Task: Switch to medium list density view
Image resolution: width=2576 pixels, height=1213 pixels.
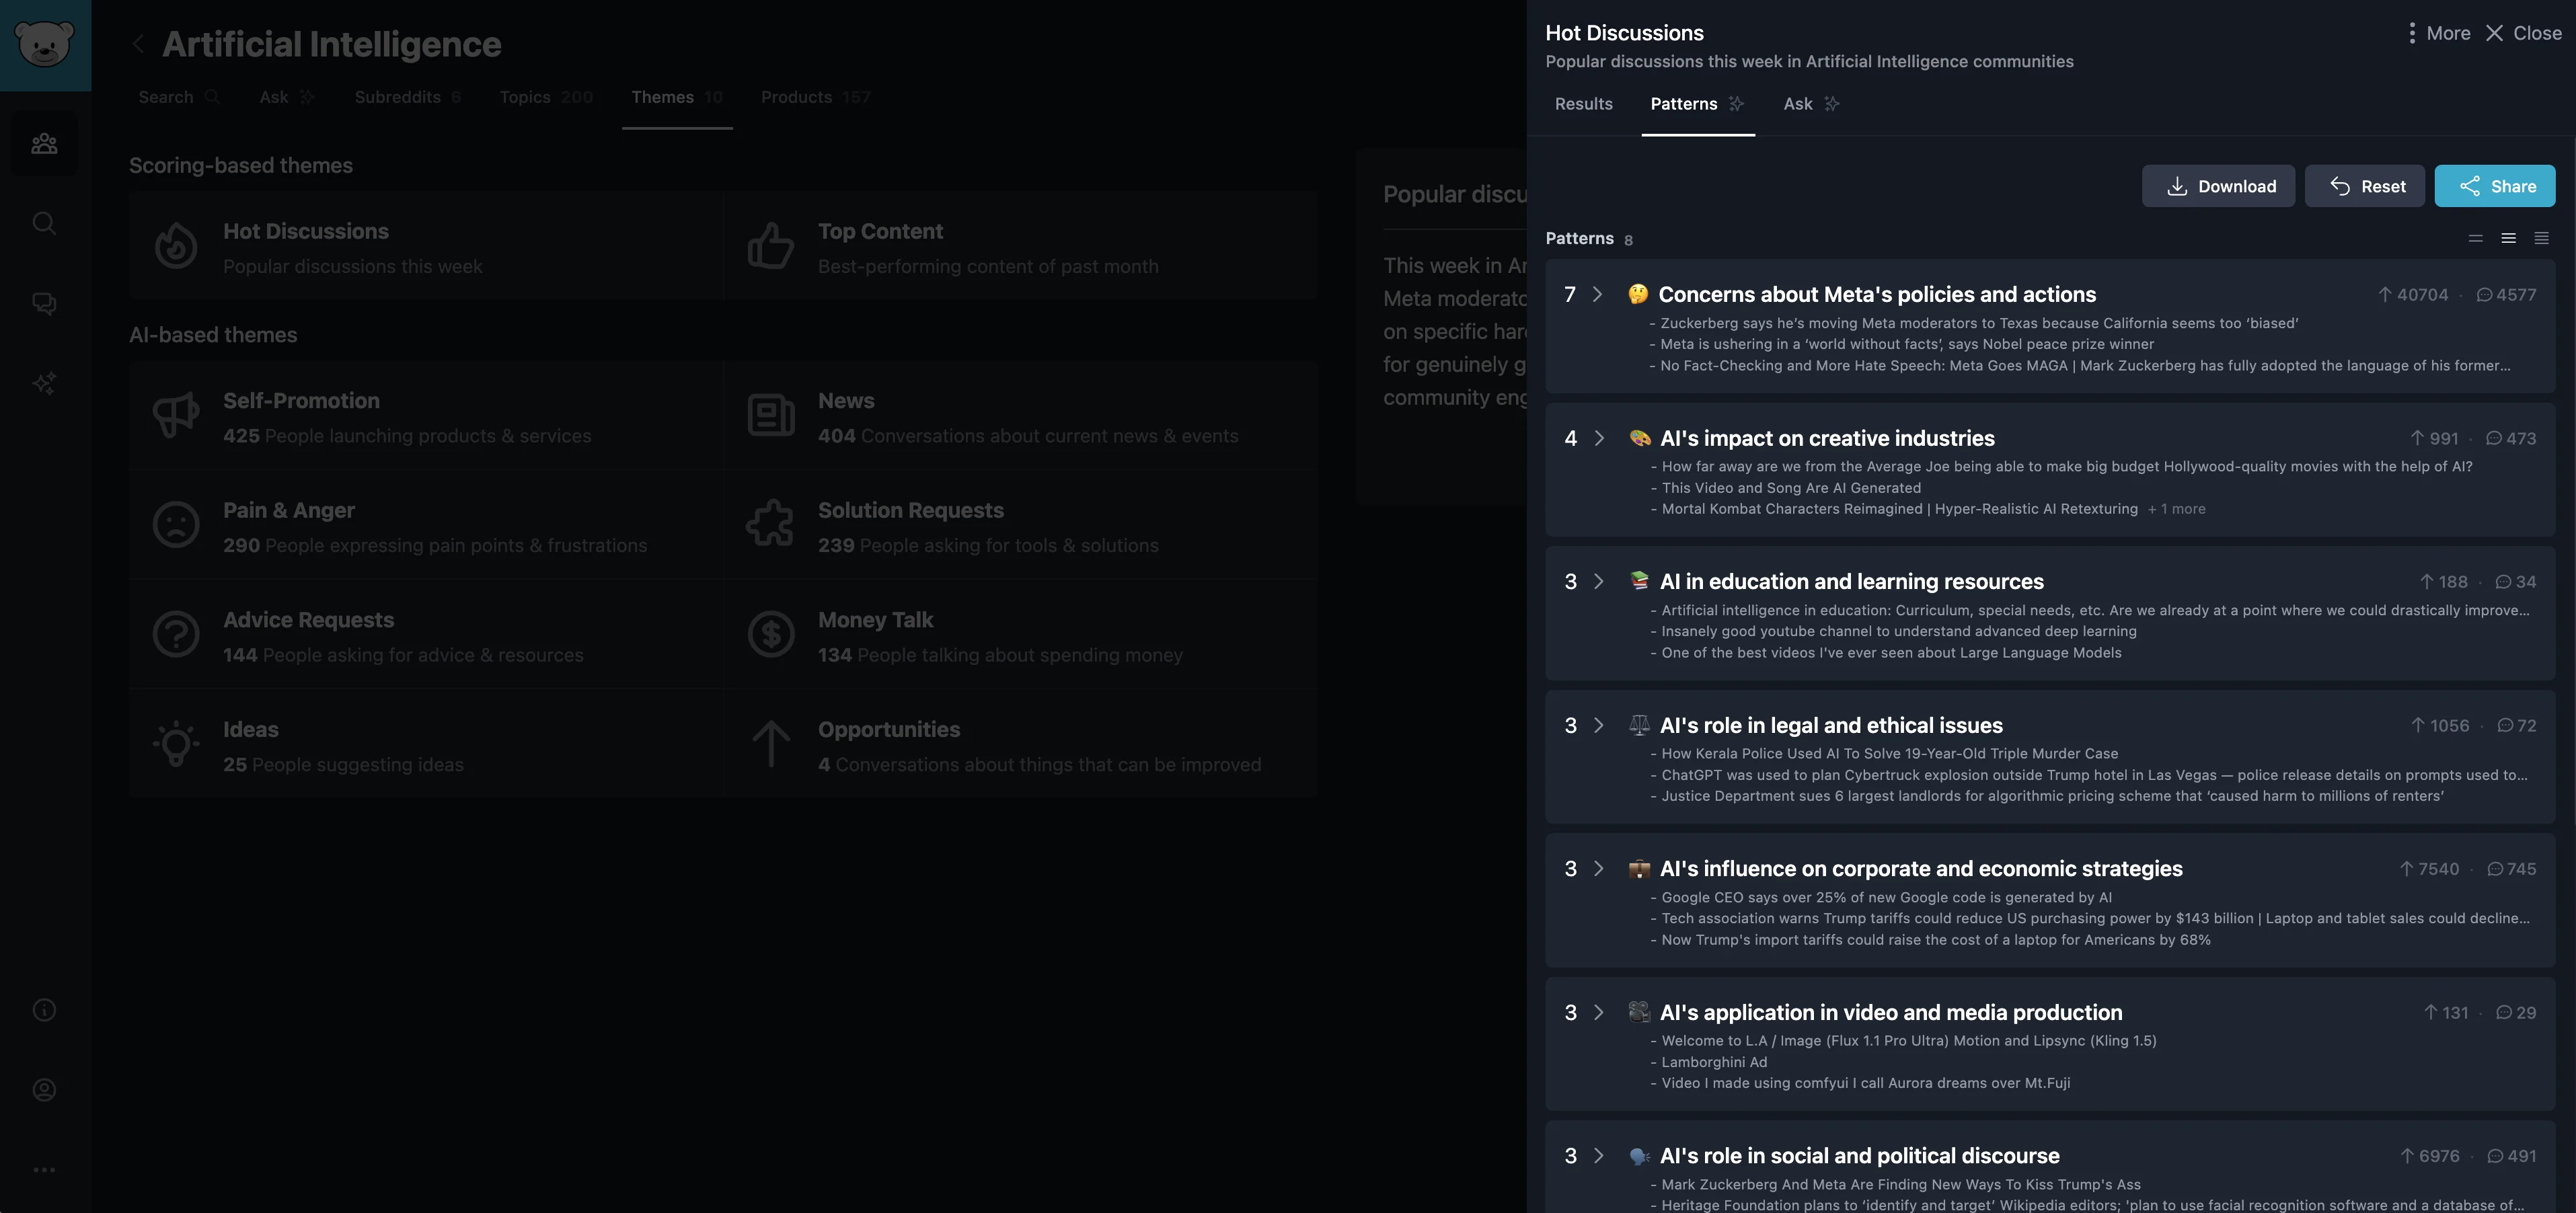Action: tap(2508, 238)
